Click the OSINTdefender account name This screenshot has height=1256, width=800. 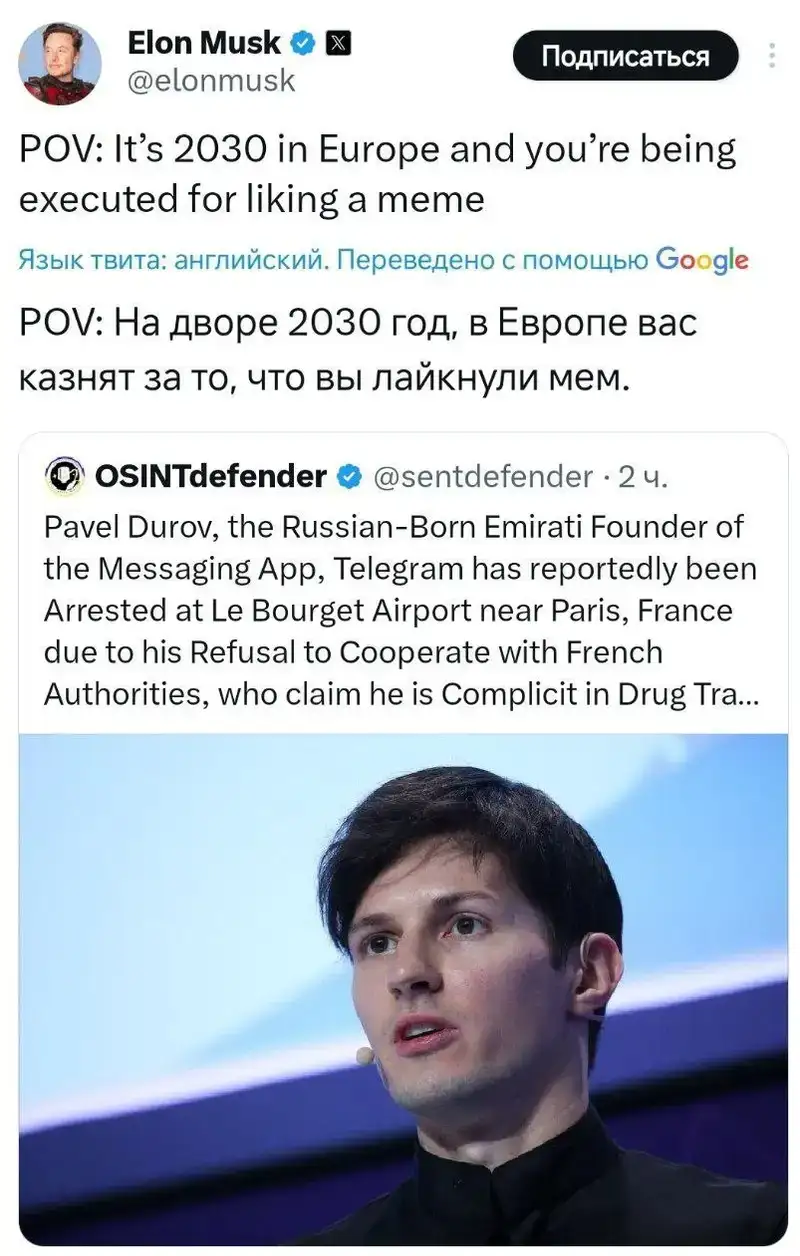(x=210, y=477)
